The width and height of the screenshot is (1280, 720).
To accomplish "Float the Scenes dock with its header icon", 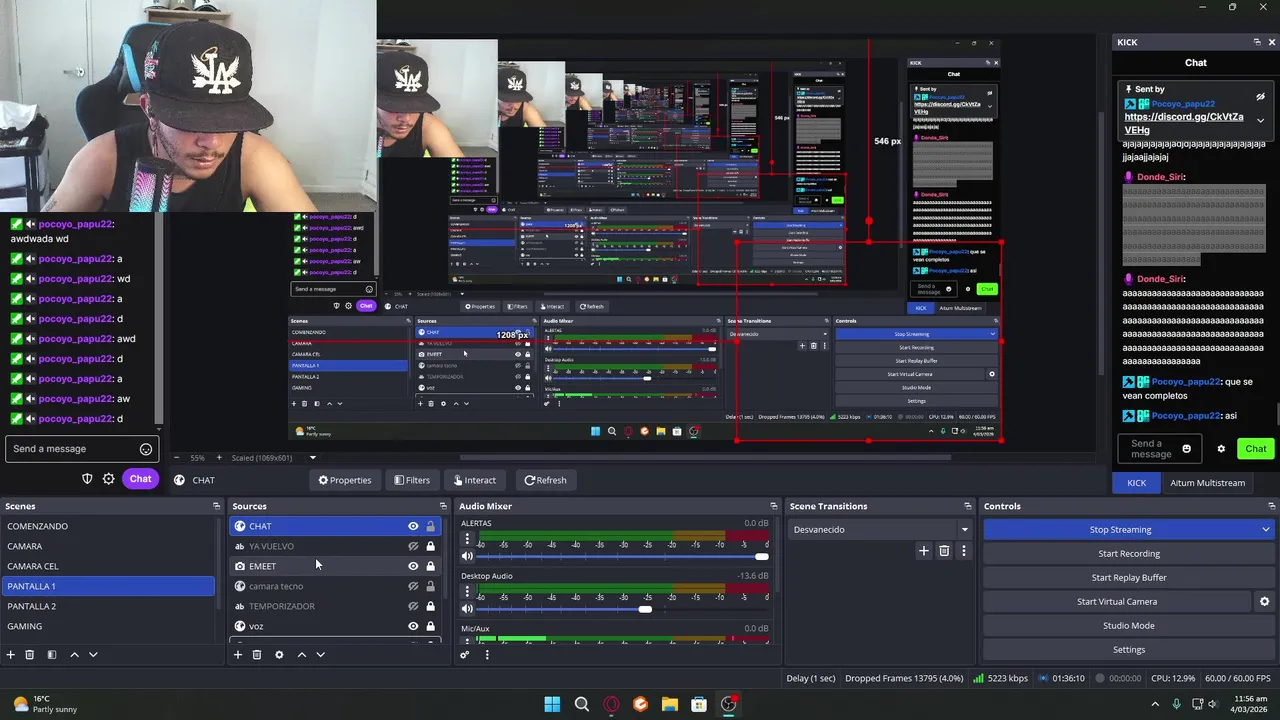I will click(216, 506).
